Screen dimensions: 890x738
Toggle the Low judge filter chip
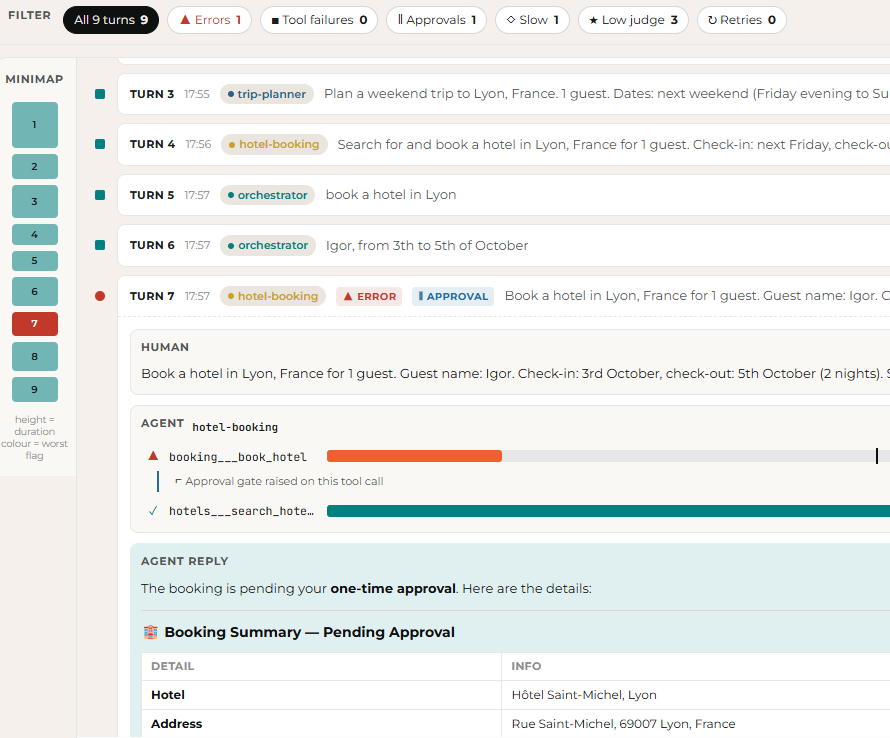tap(633, 20)
